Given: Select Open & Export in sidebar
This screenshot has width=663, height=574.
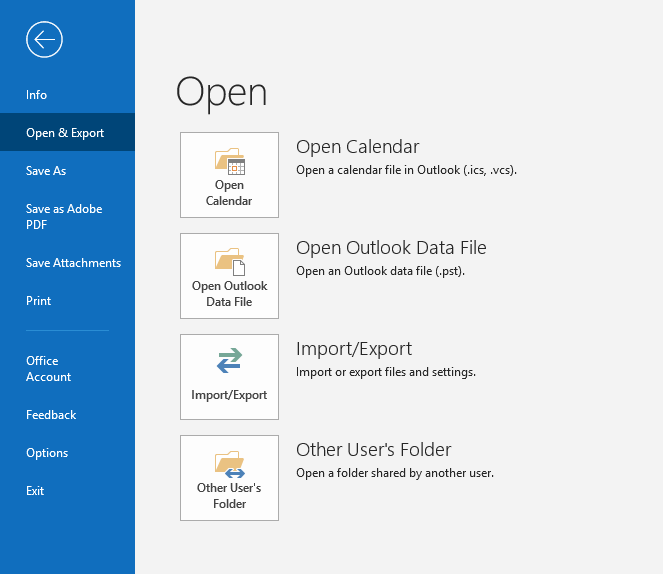Looking at the screenshot, I should 65,133.
